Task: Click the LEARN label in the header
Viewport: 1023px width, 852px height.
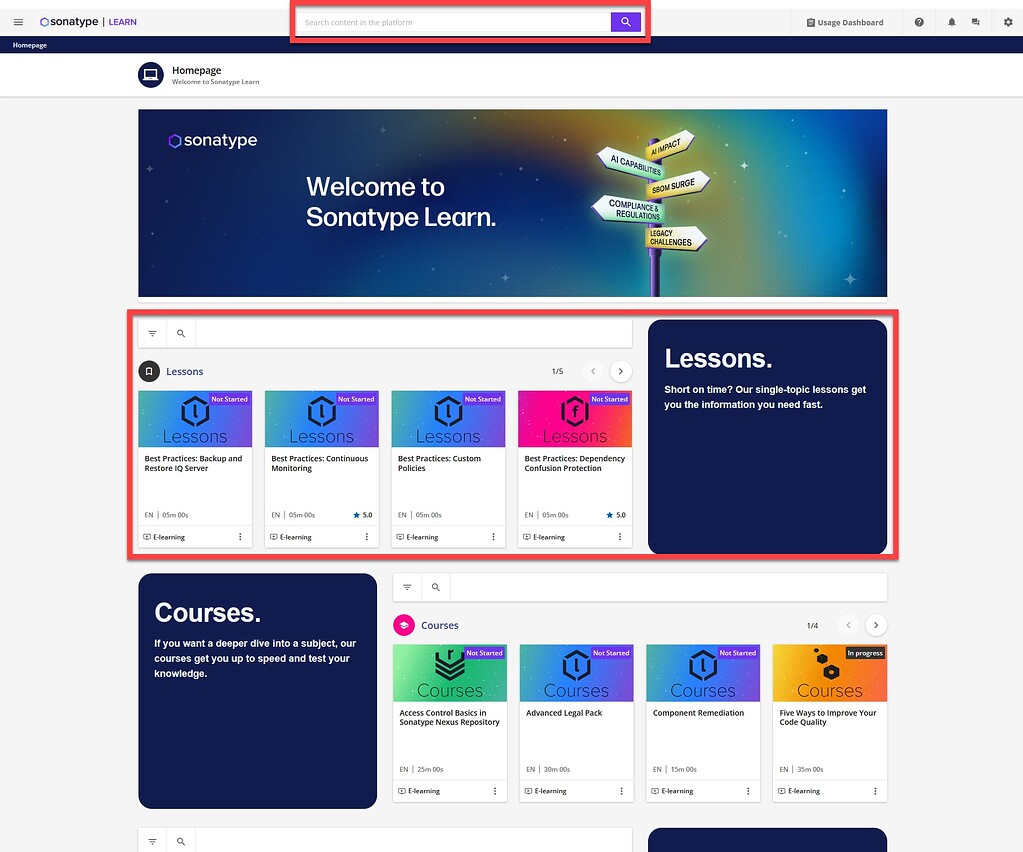Action: click(x=122, y=21)
